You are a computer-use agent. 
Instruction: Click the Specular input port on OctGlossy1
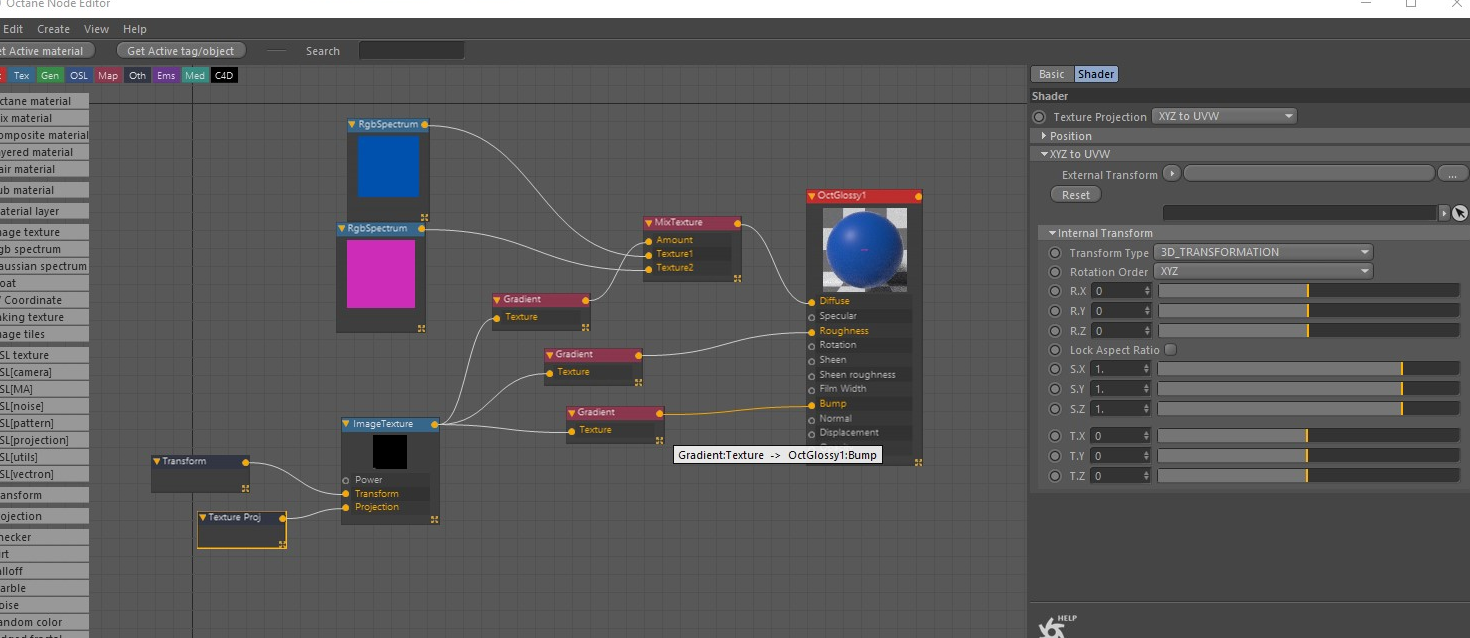(x=812, y=316)
